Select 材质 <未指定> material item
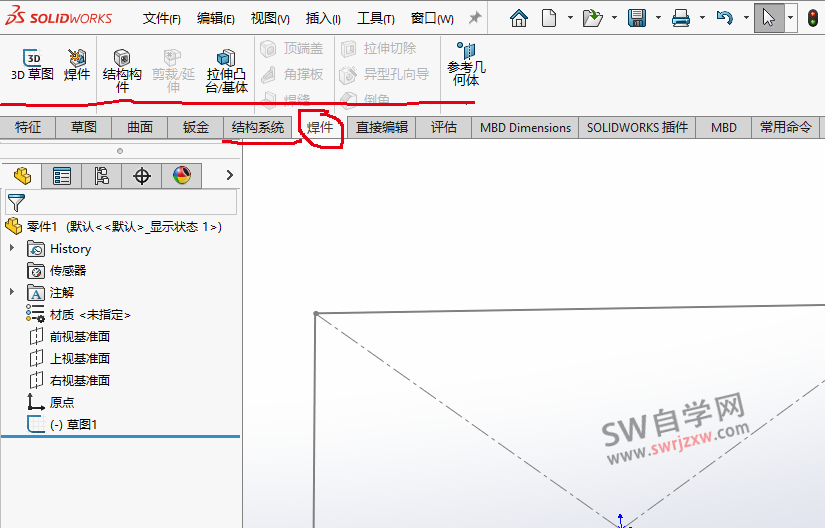This screenshot has height=528, width=825. point(78,314)
